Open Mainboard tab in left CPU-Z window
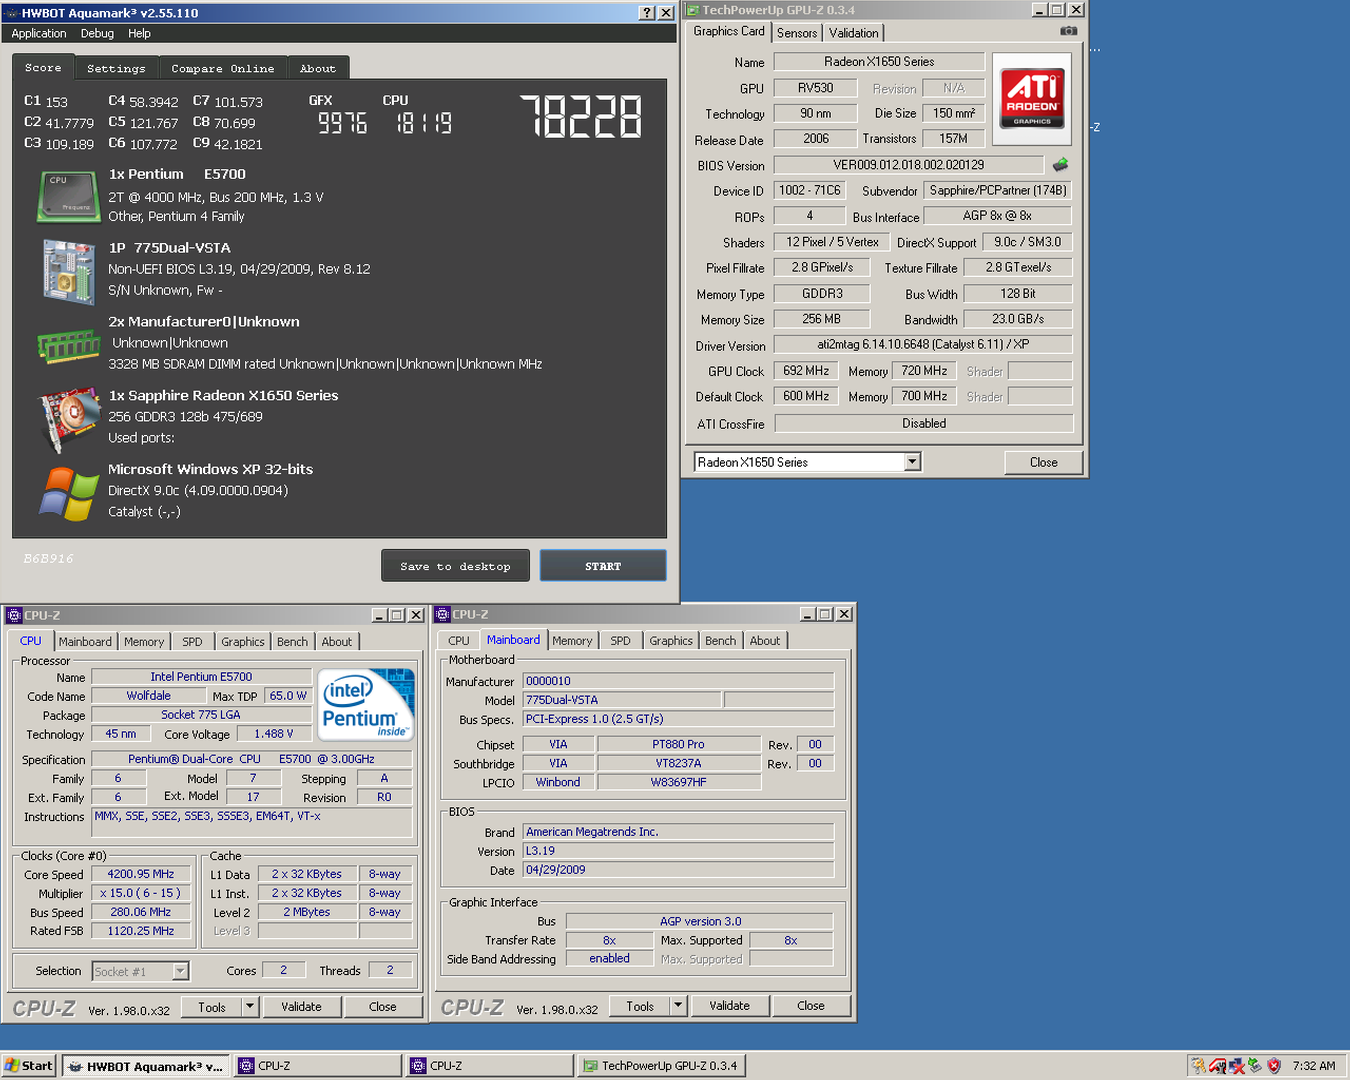The width and height of the screenshot is (1350, 1080). coord(85,642)
